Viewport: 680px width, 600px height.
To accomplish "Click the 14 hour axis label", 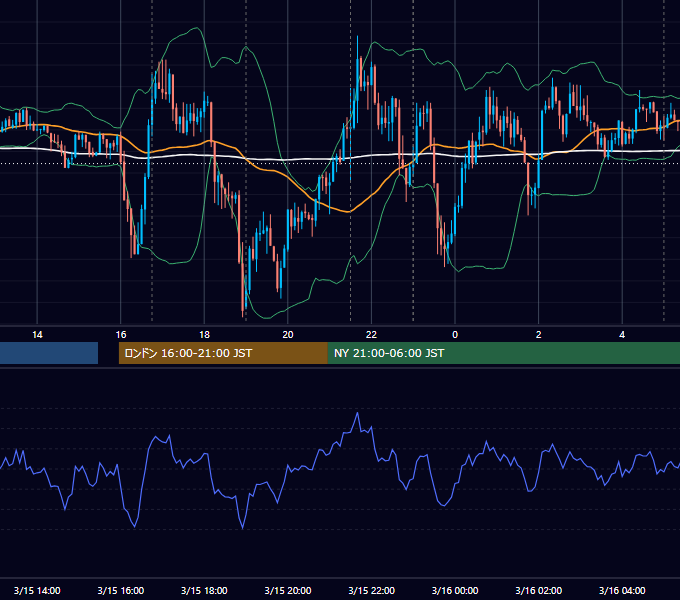I will coord(37,335).
